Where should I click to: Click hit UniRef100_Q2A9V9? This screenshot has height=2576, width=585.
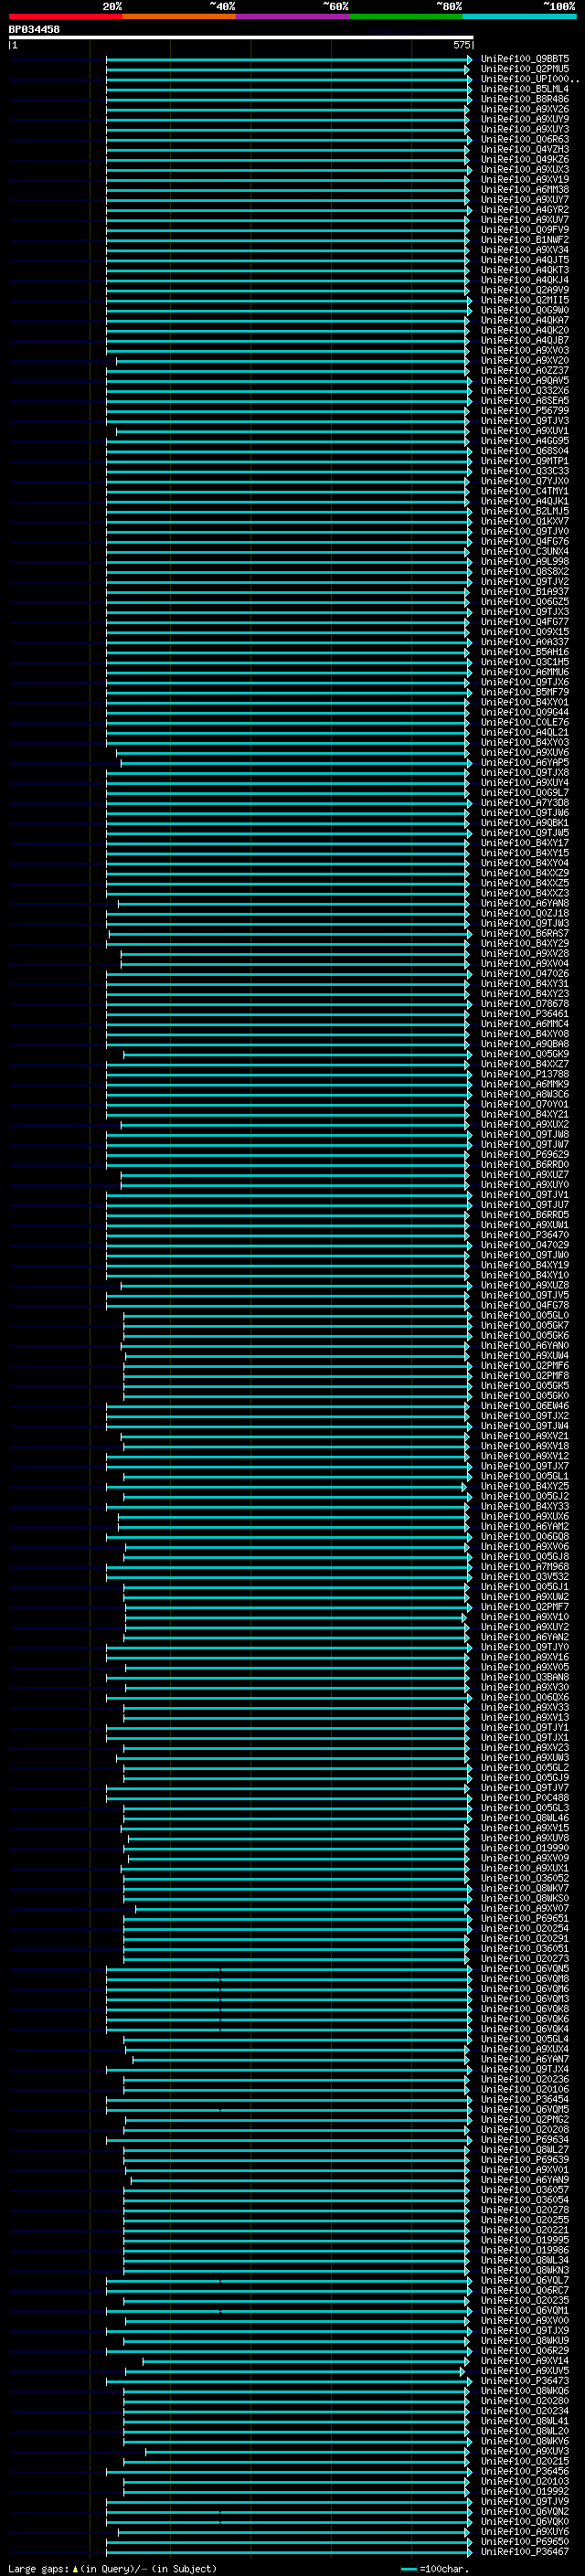click(525, 290)
